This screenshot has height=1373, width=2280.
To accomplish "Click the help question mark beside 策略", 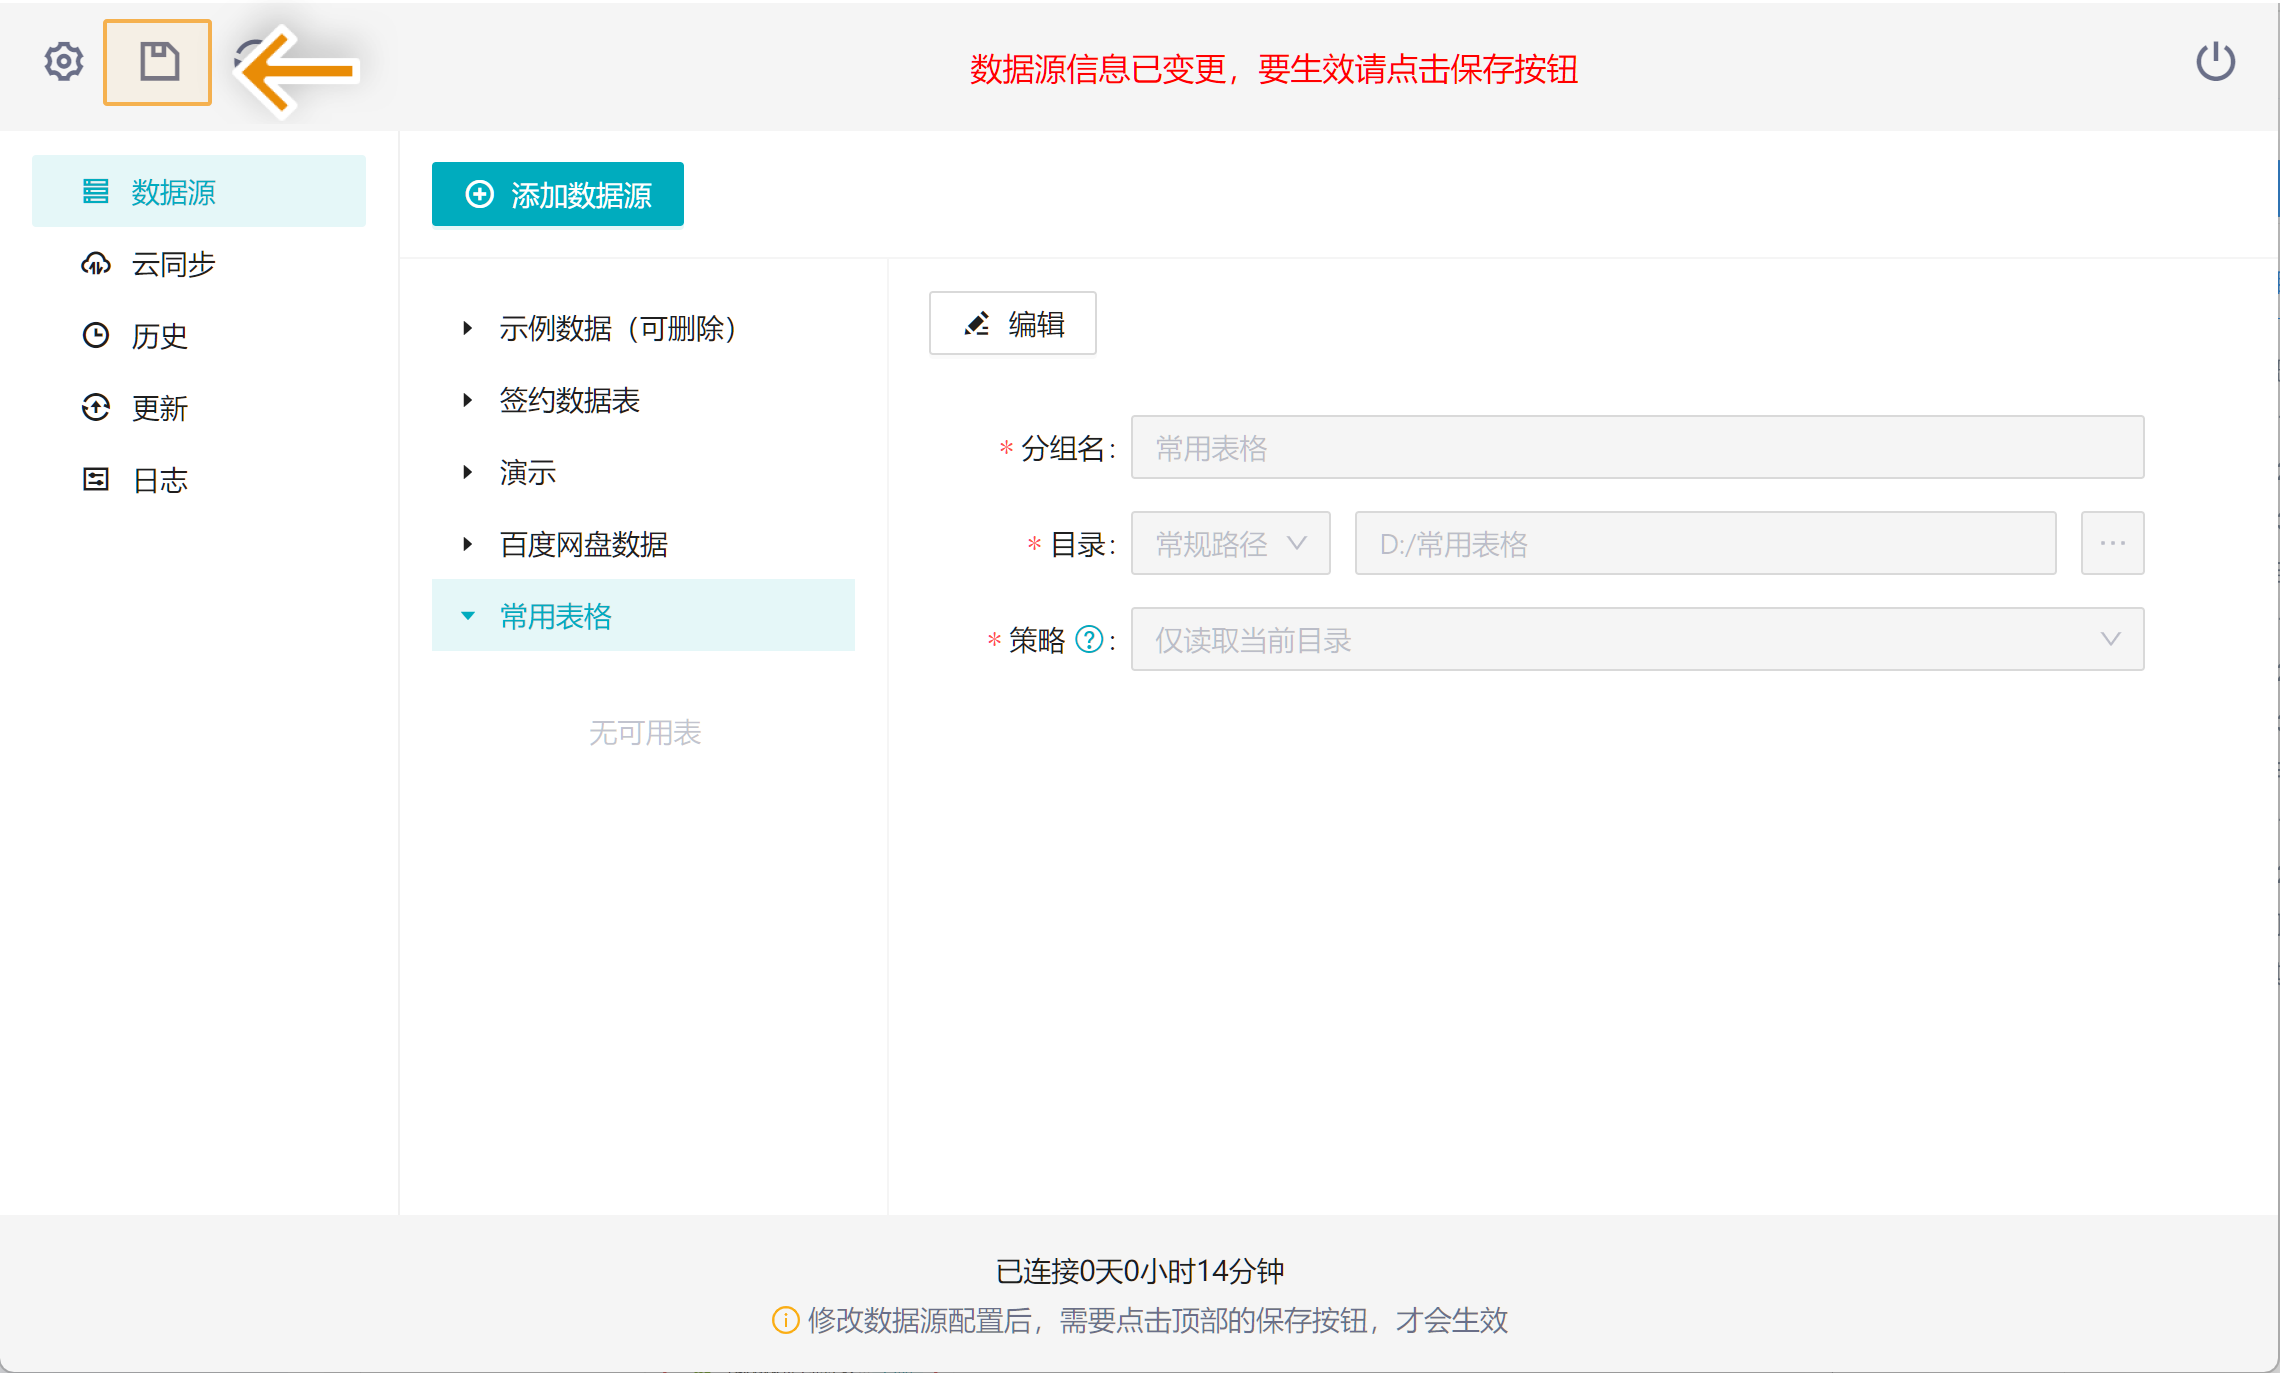I will (x=1088, y=640).
